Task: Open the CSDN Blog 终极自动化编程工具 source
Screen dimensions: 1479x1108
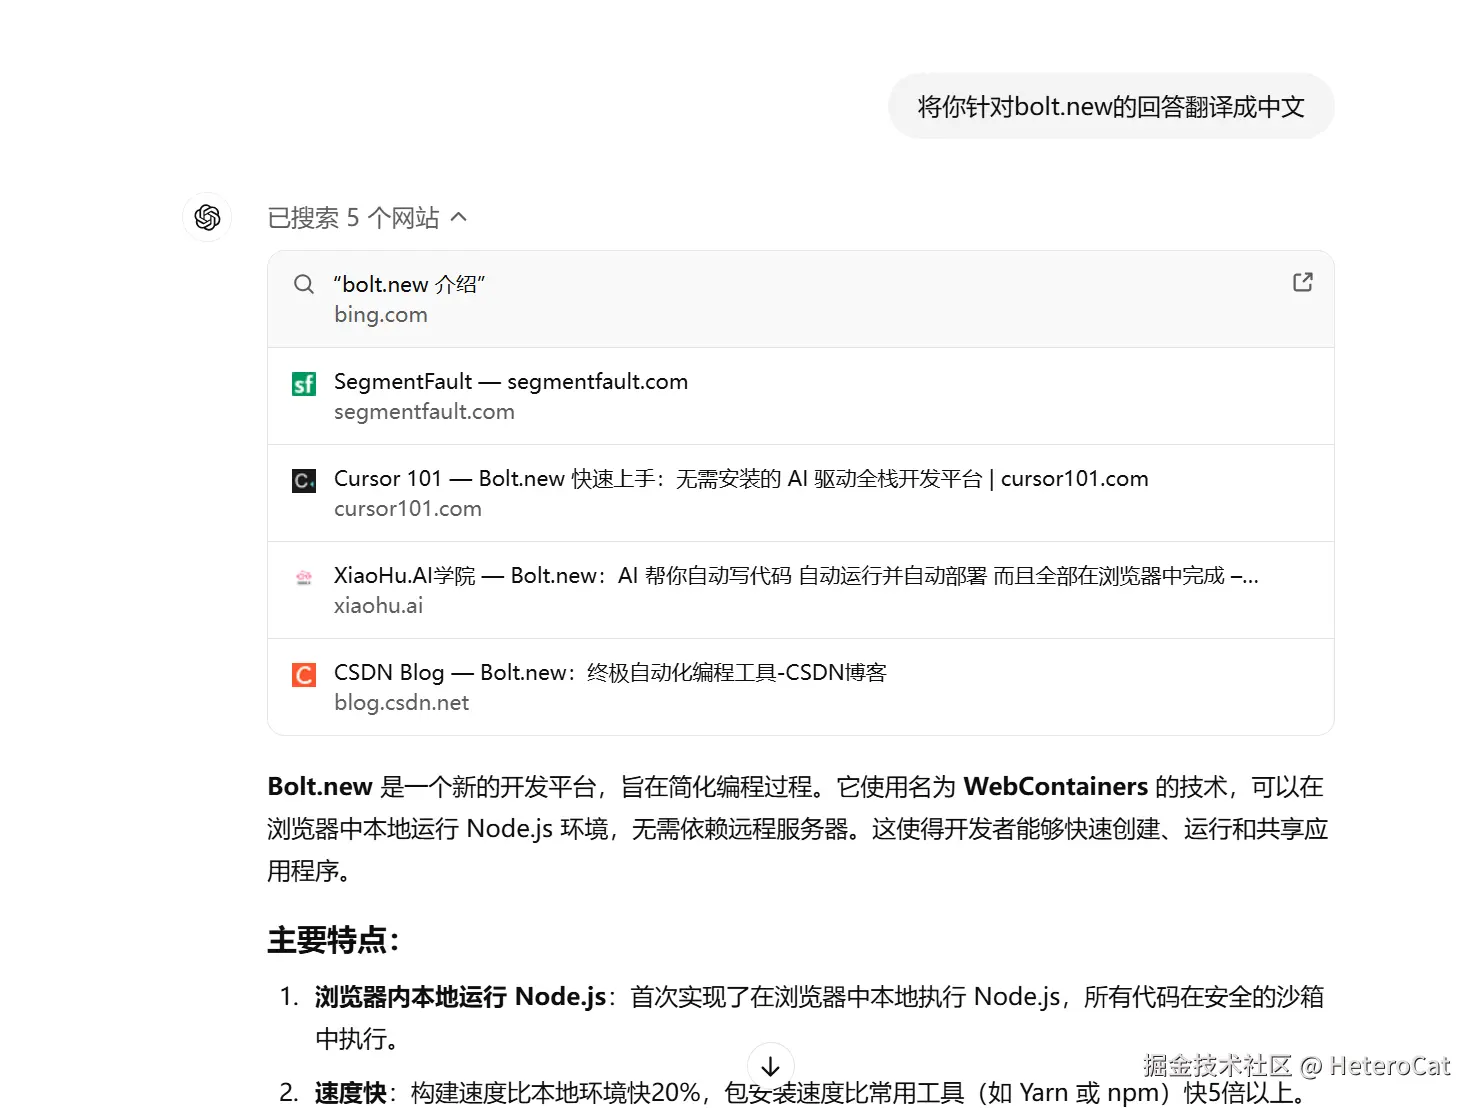Action: (x=801, y=687)
